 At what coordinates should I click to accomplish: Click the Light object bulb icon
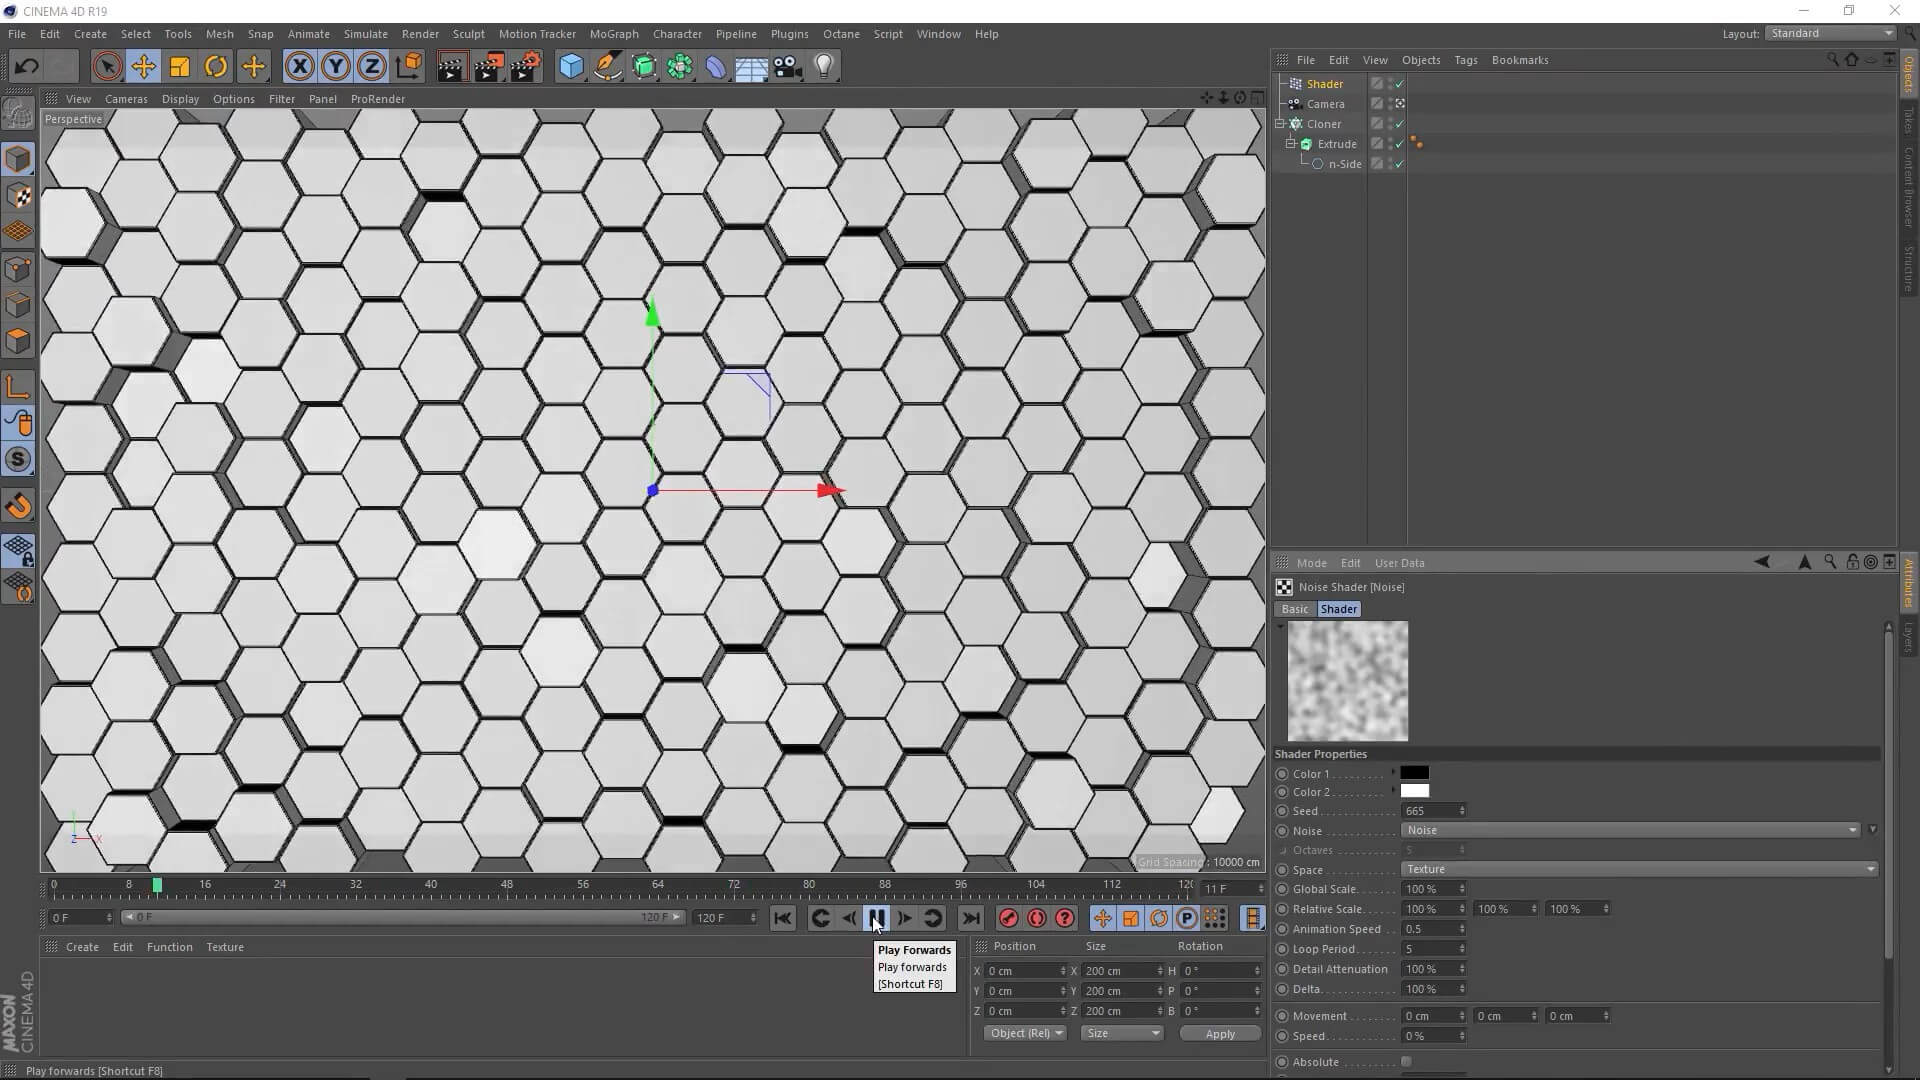coord(824,67)
